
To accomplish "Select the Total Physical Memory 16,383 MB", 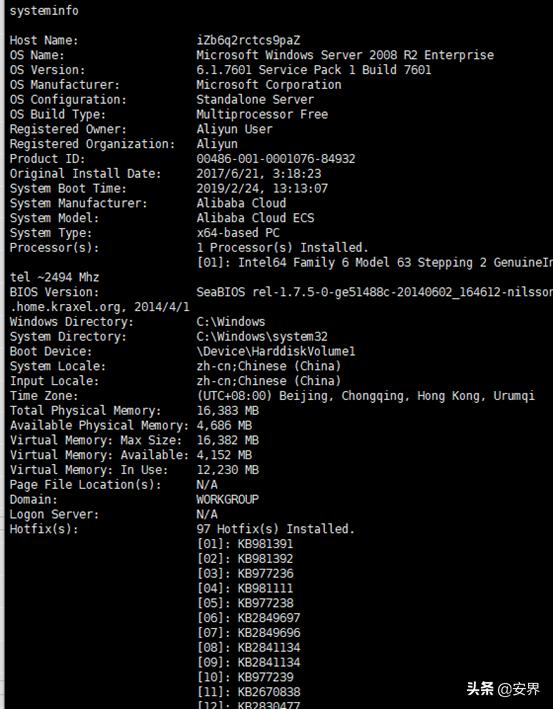I will tap(227, 411).
